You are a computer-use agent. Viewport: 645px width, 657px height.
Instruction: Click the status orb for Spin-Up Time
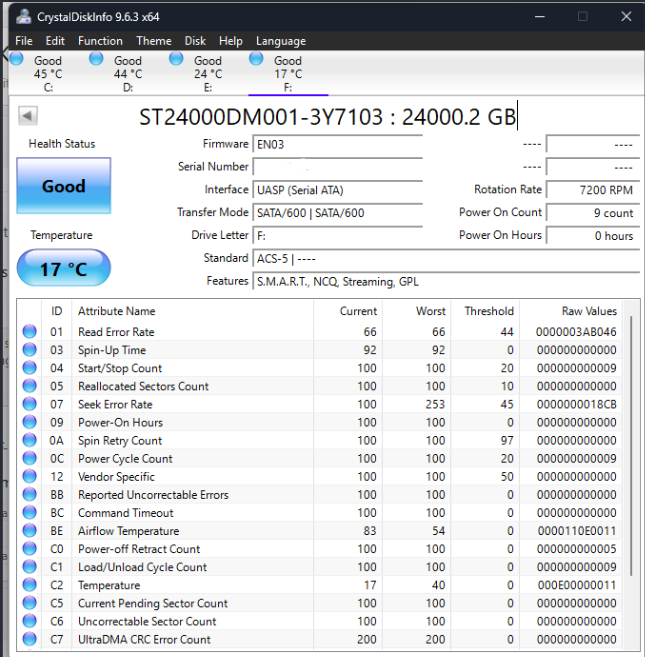pos(29,349)
